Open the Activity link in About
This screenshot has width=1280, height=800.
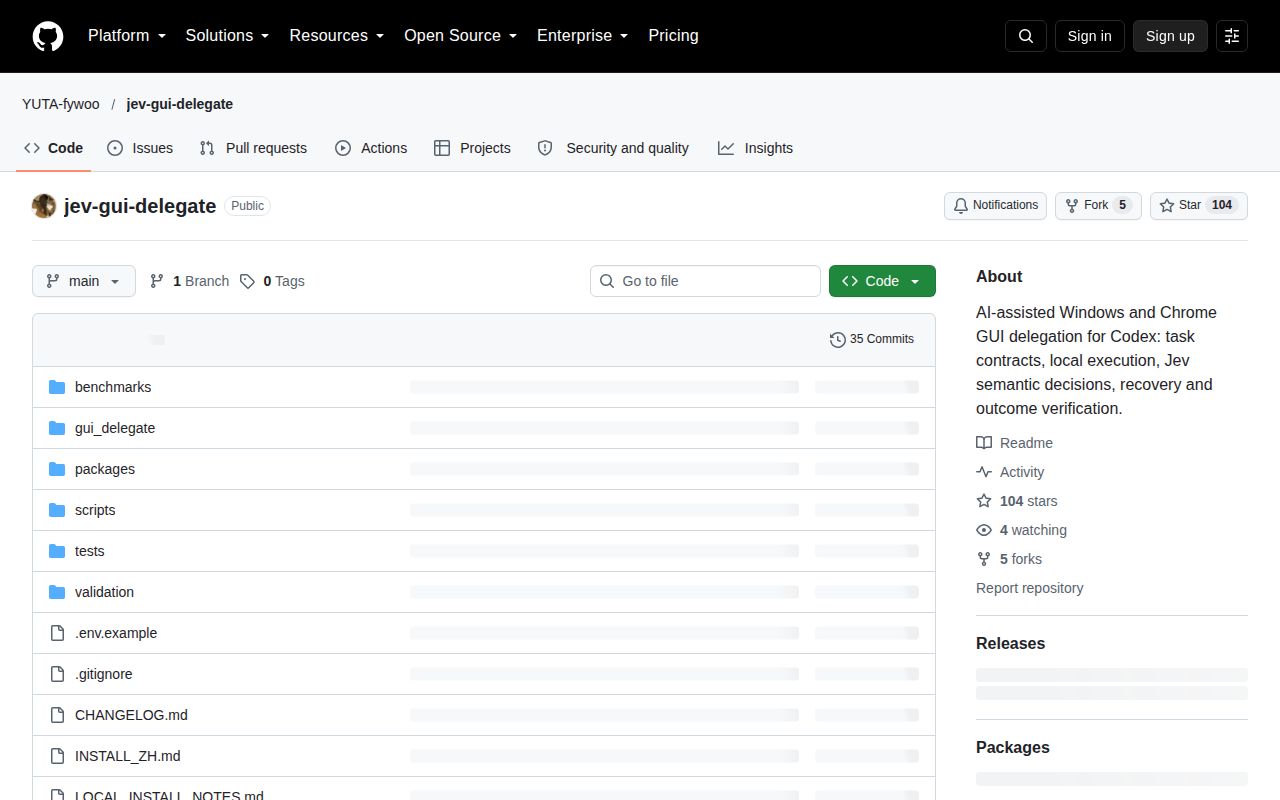tap(1010, 472)
